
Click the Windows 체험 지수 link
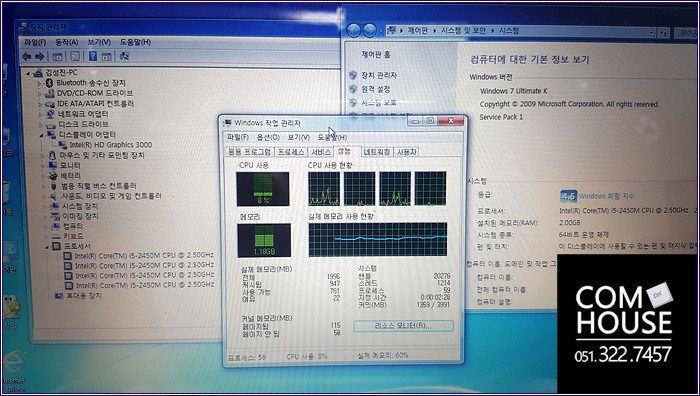pos(606,196)
